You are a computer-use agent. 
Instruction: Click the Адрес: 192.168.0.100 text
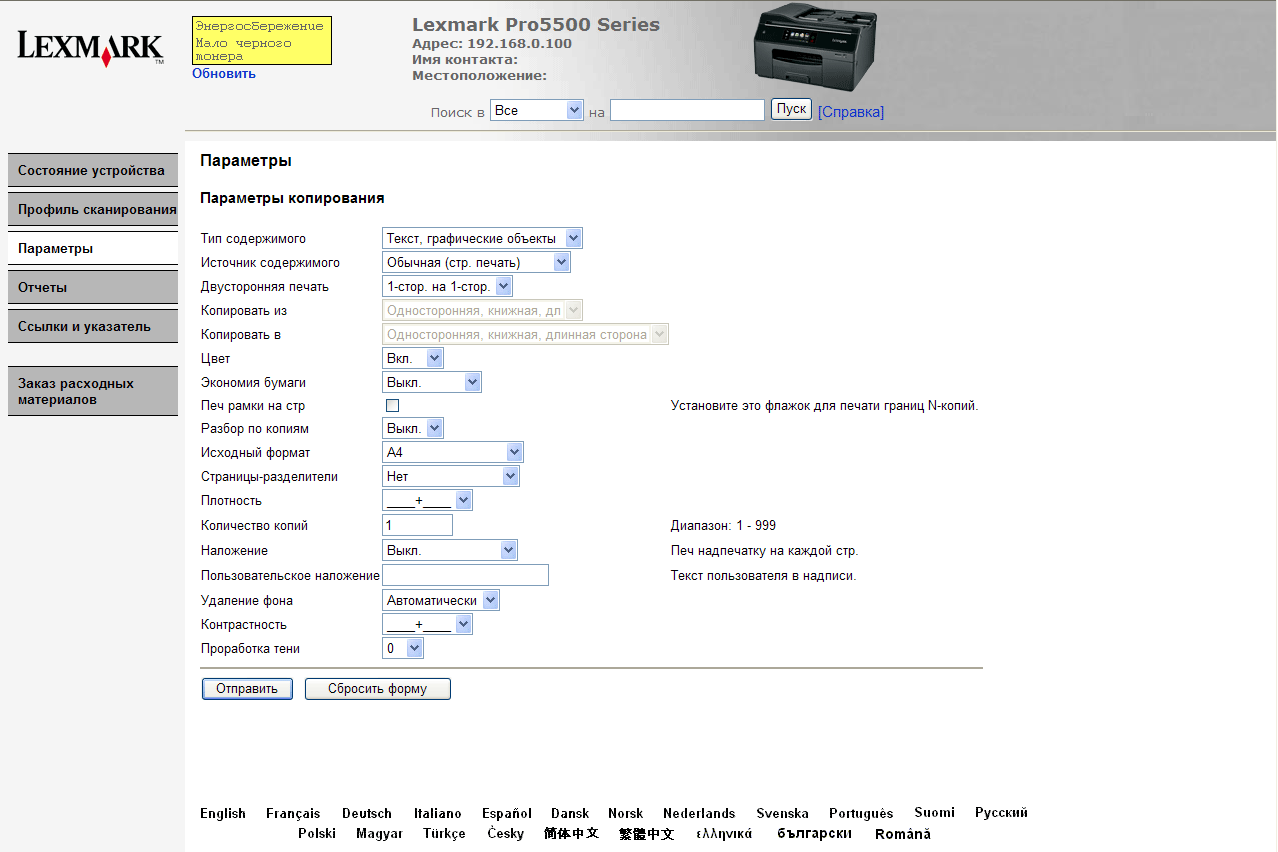[492, 44]
